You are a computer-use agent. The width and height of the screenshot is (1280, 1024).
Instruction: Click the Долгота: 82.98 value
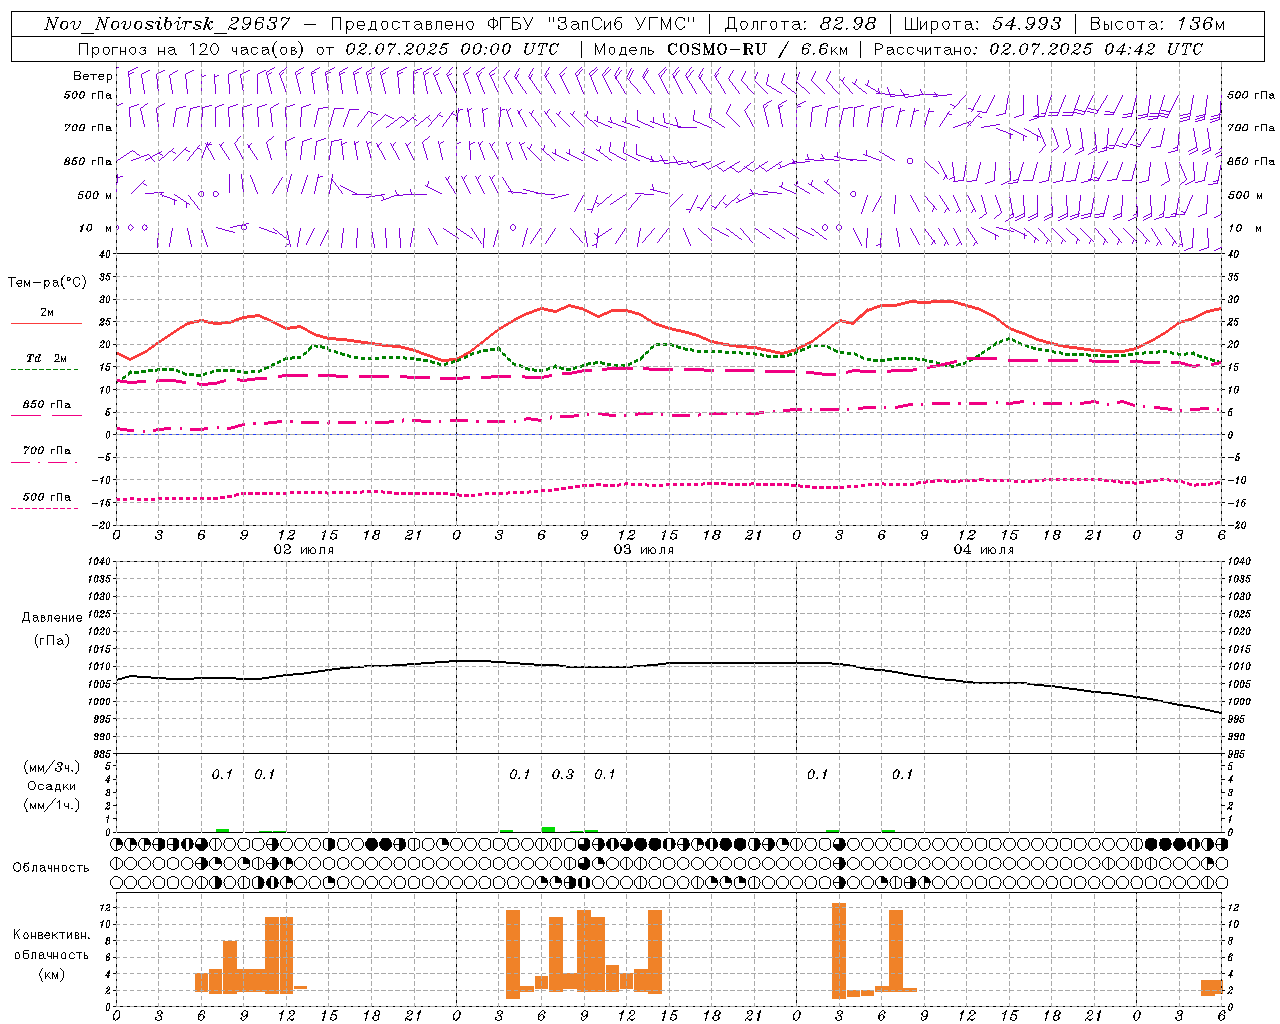800,24
